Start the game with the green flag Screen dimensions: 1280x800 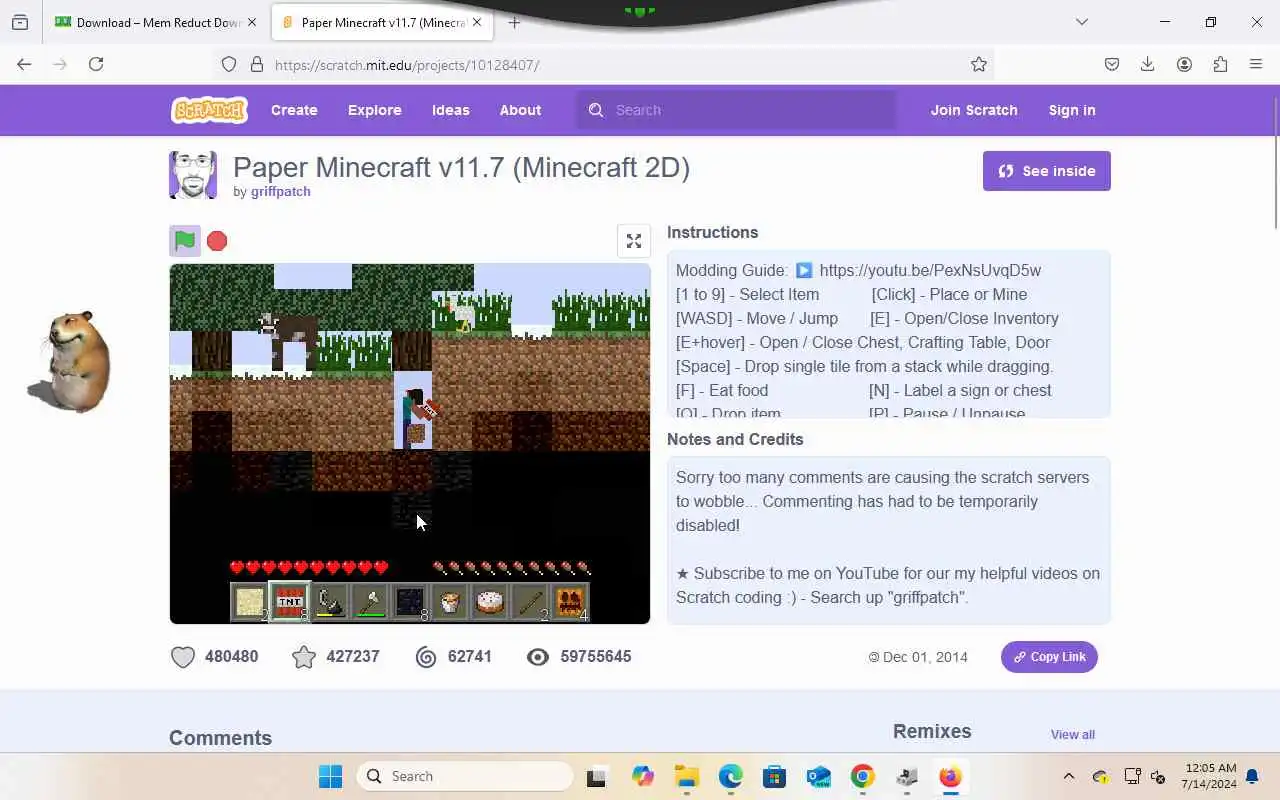pyautogui.click(x=185, y=240)
